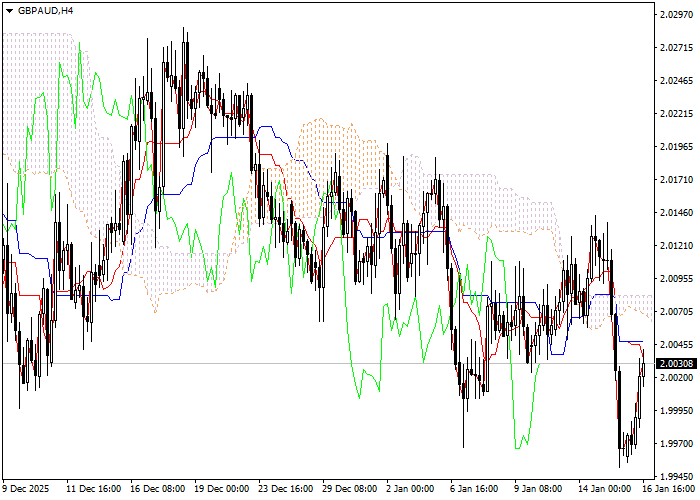Screen dimensions: 700x500
Task: Click time axis label 16 Jan 16:00
Action: click(x=668, y=489)
